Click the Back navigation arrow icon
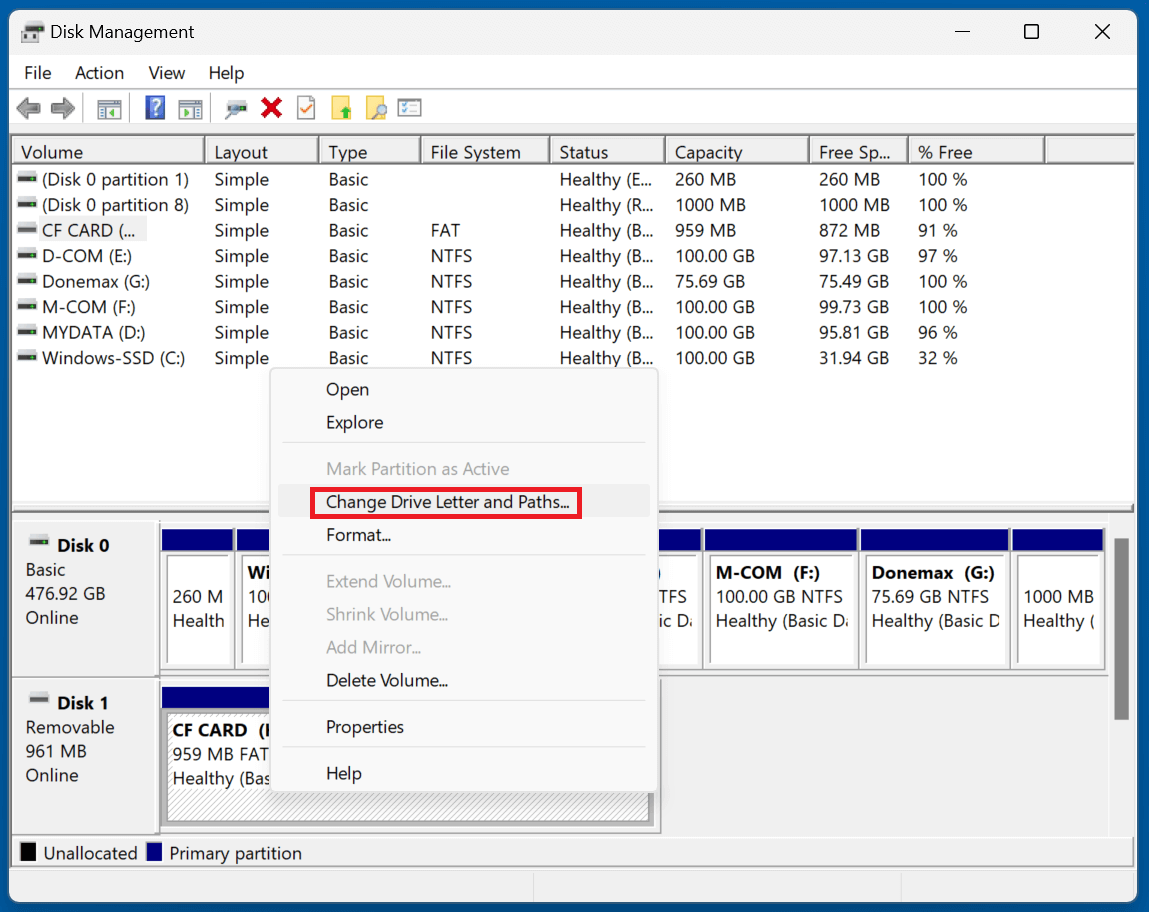Screen dimensions: 1149x912 [x=28, y=107]
